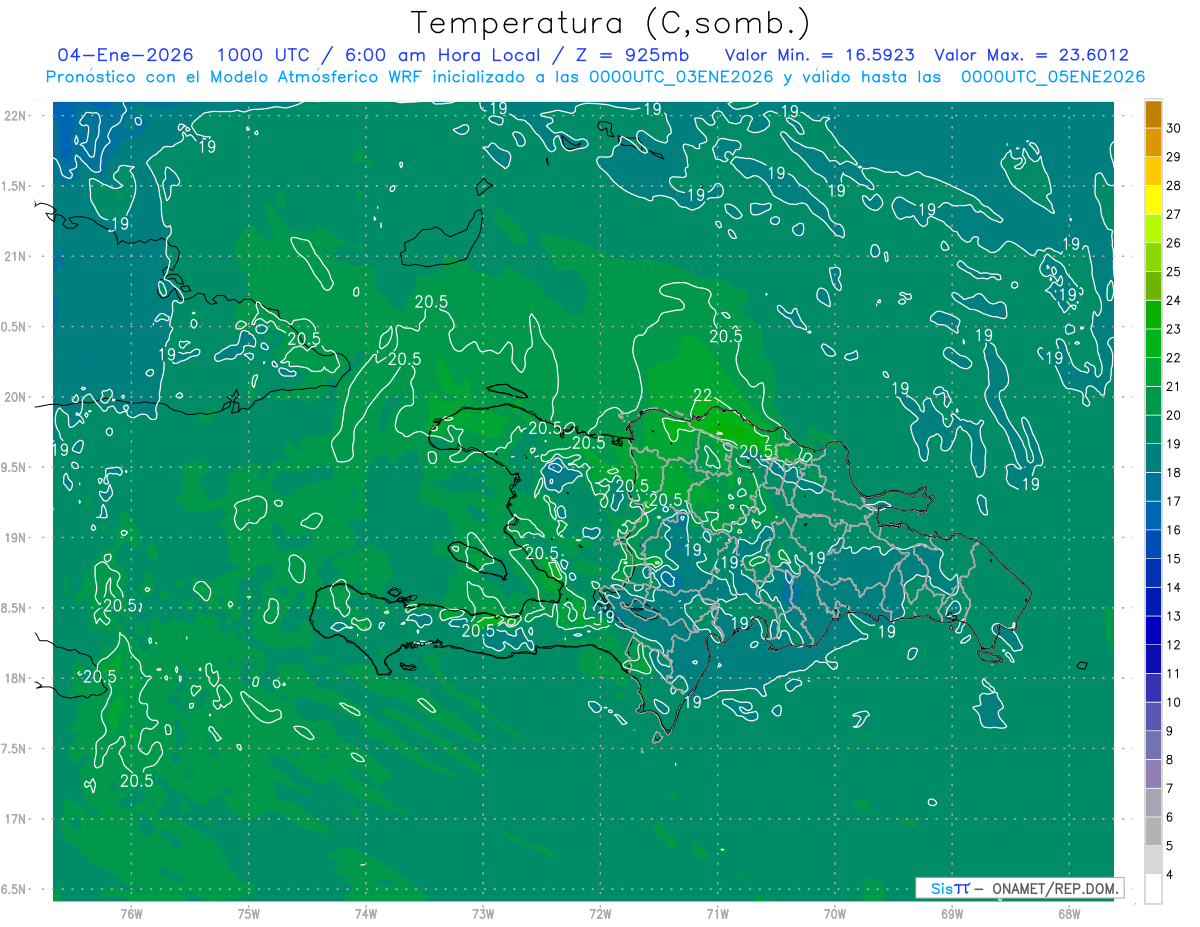1200x927 pixels.
Task: Select the 68W longitude axis label
Action: tap(1068, 913)
